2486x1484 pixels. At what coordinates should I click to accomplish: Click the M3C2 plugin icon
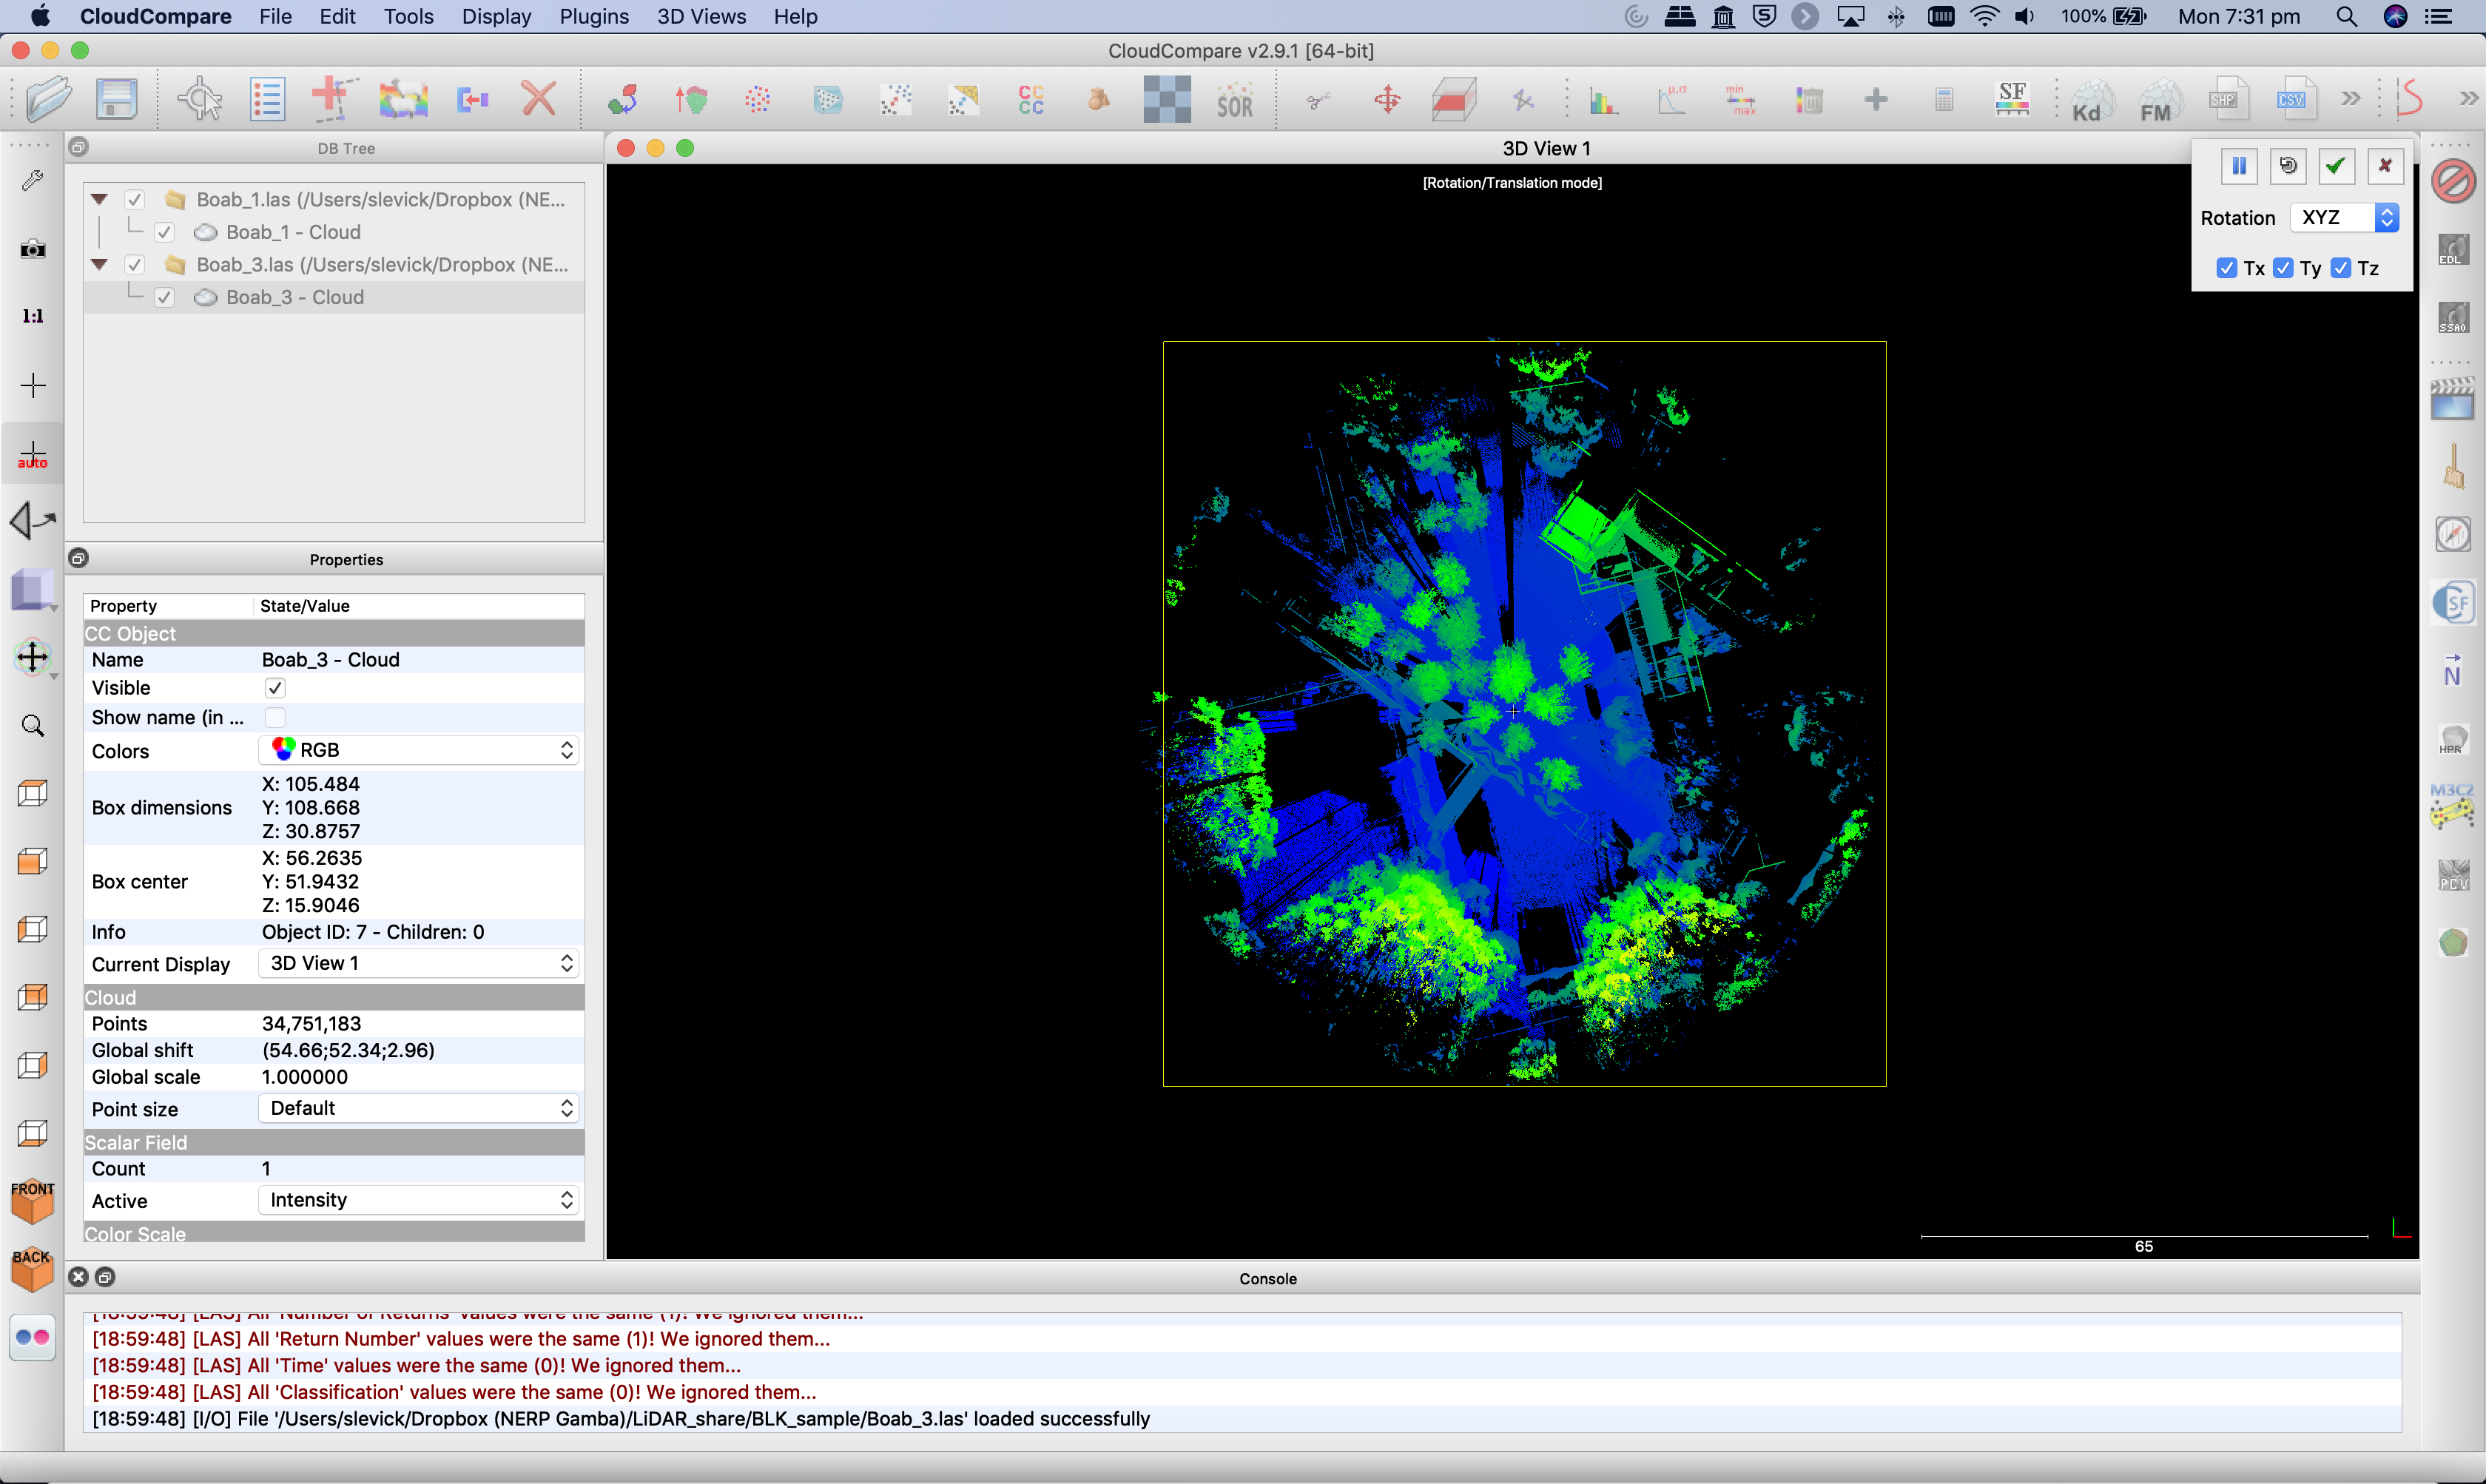pos(2453,807)
